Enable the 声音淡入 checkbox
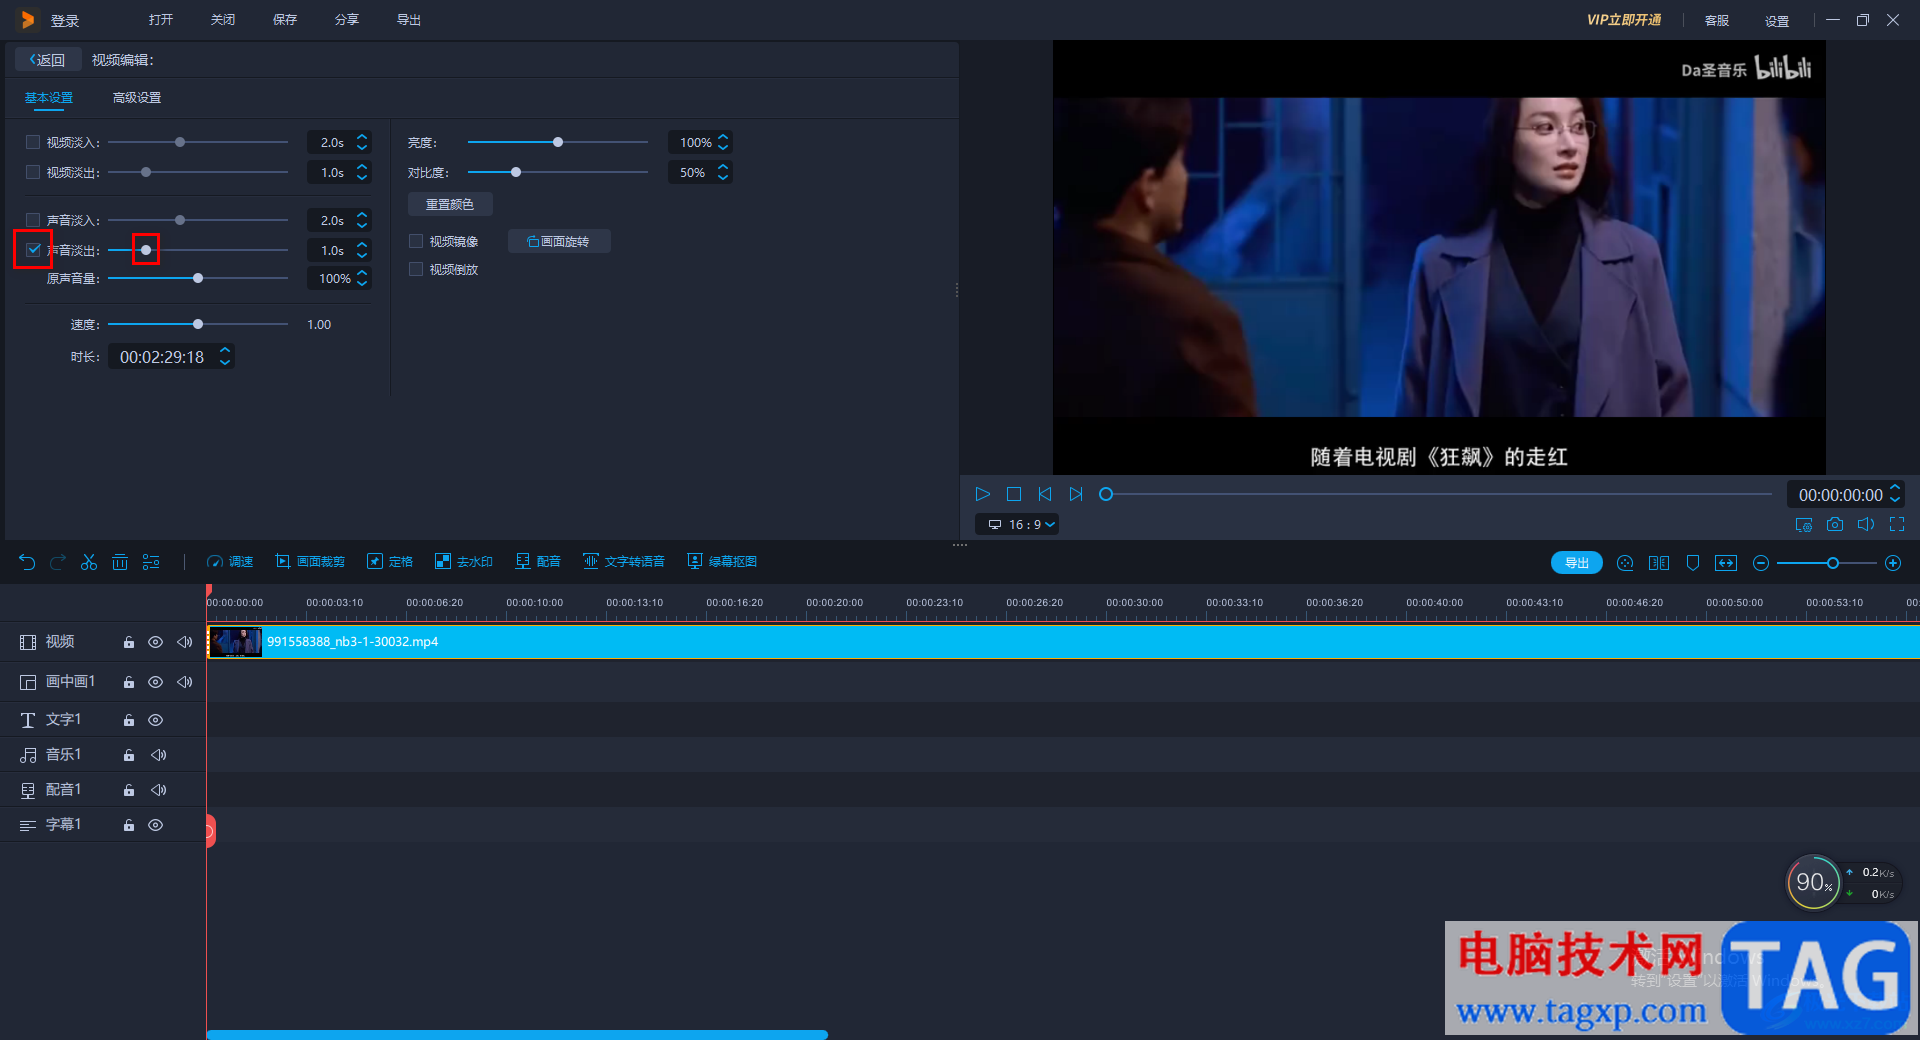This screenshot has height=1040, width=1920. pos(33,220)
